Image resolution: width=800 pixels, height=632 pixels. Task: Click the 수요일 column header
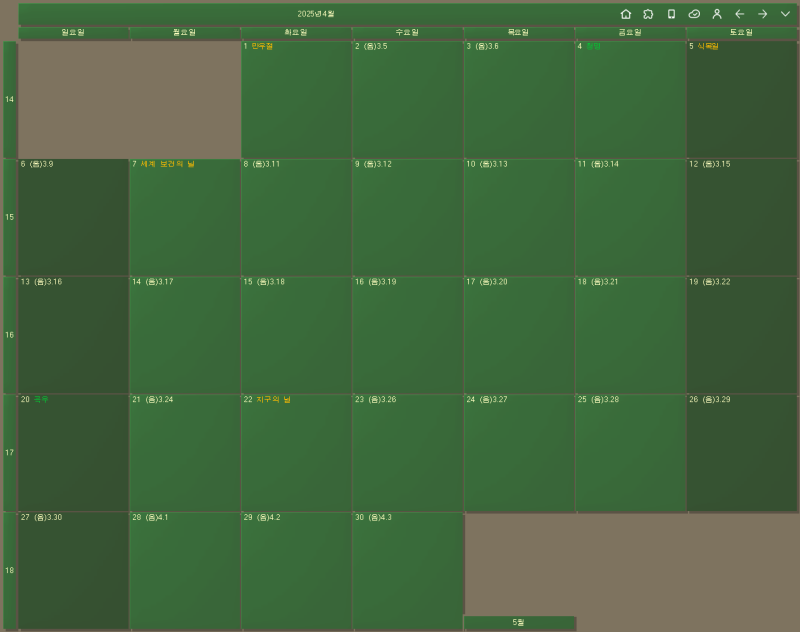pyautogui.click(x=405, y=31)
